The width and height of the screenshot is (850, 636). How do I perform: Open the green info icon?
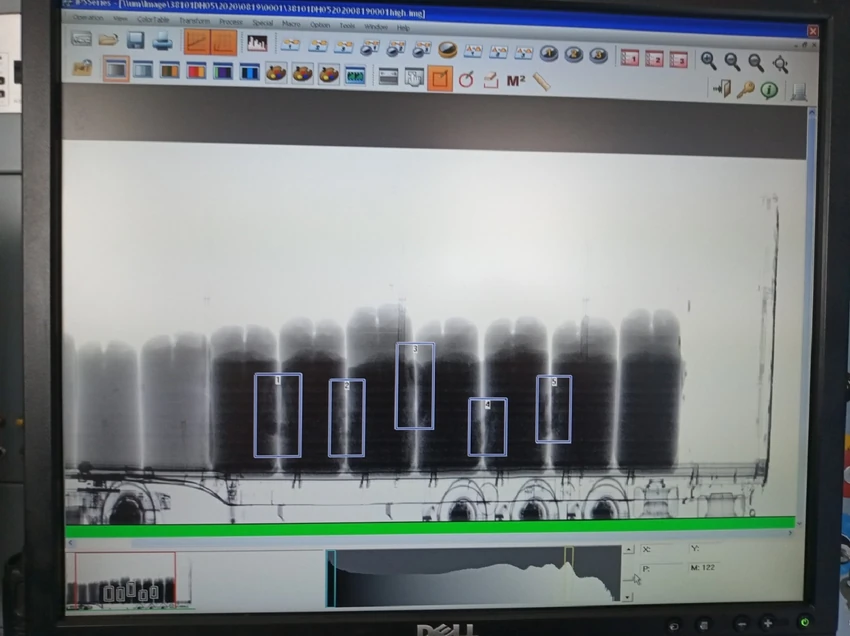(769, 90)
